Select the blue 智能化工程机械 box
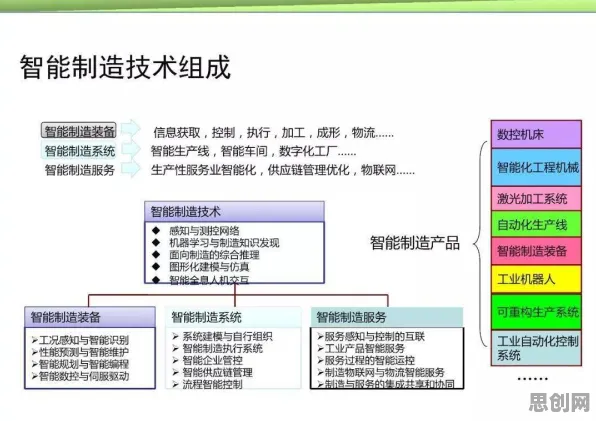This screenshot has height=421, width=596. point(536,167)
